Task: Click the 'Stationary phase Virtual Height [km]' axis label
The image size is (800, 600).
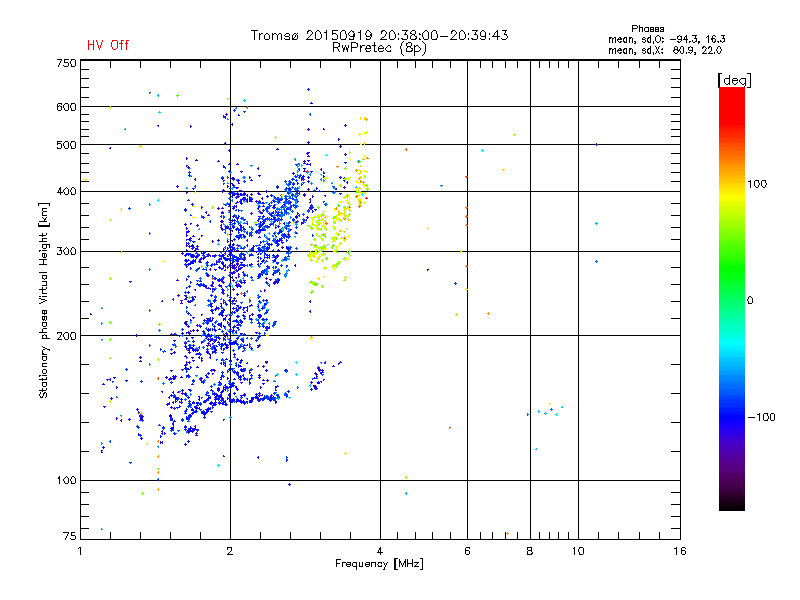Action: click(43, 301)
